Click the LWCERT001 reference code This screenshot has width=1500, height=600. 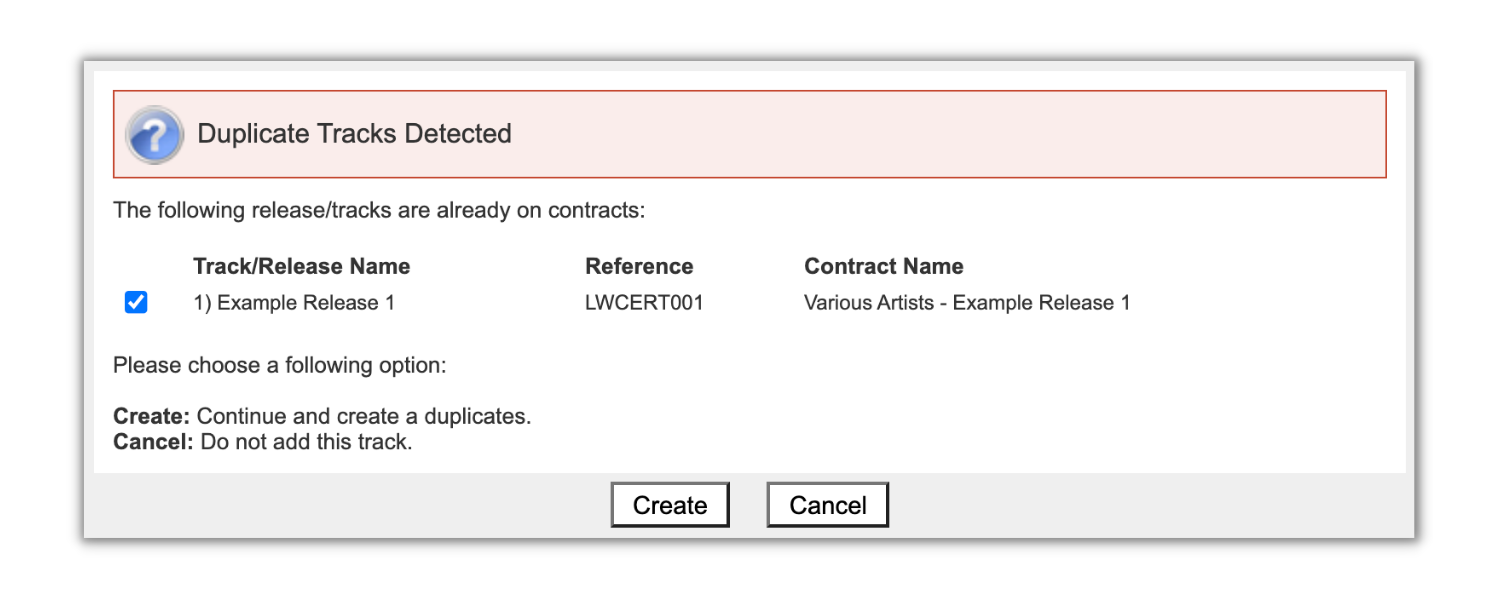(x=644, y=303)
